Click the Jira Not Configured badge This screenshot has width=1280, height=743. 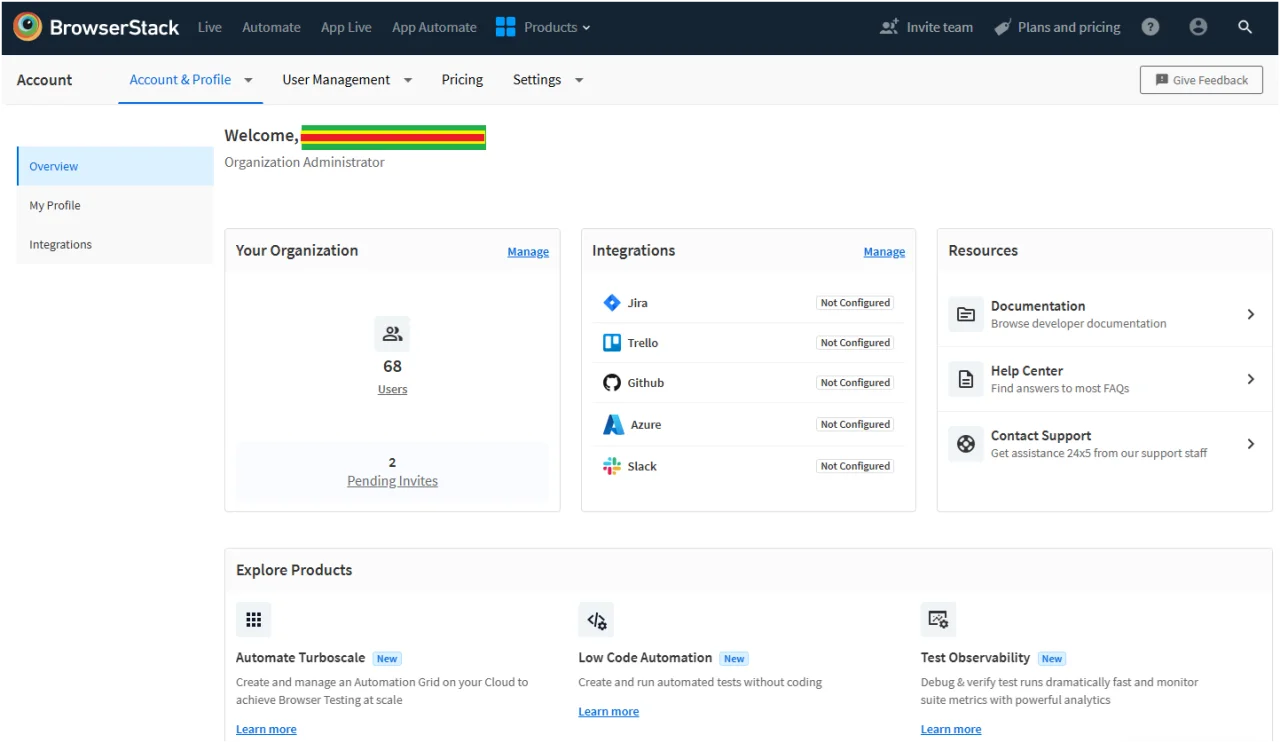(855, 303)
